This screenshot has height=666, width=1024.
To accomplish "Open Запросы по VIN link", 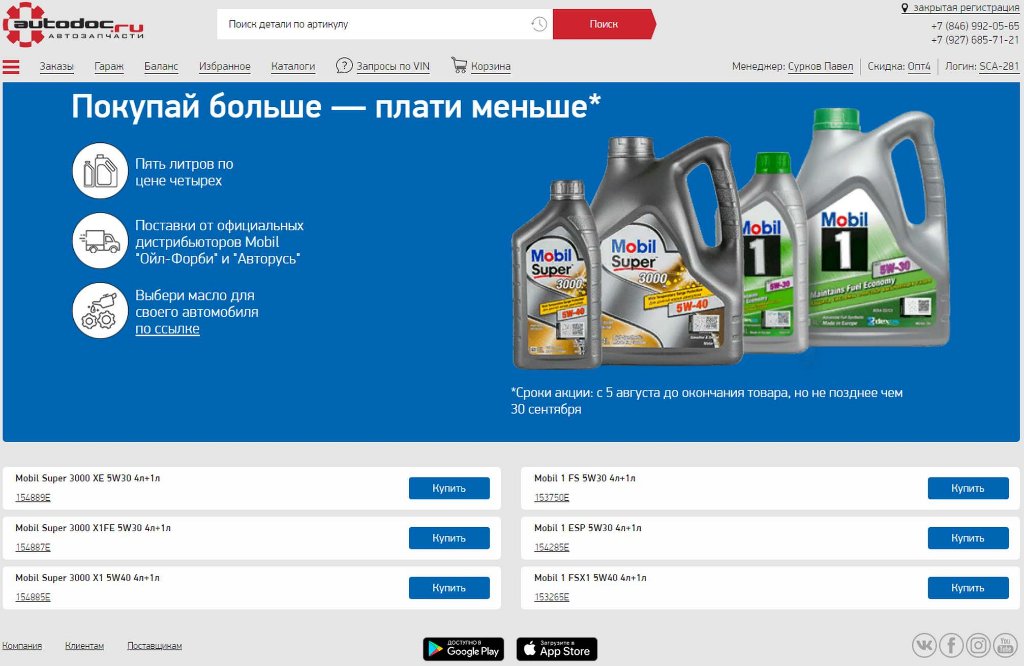I will point(393,66).
